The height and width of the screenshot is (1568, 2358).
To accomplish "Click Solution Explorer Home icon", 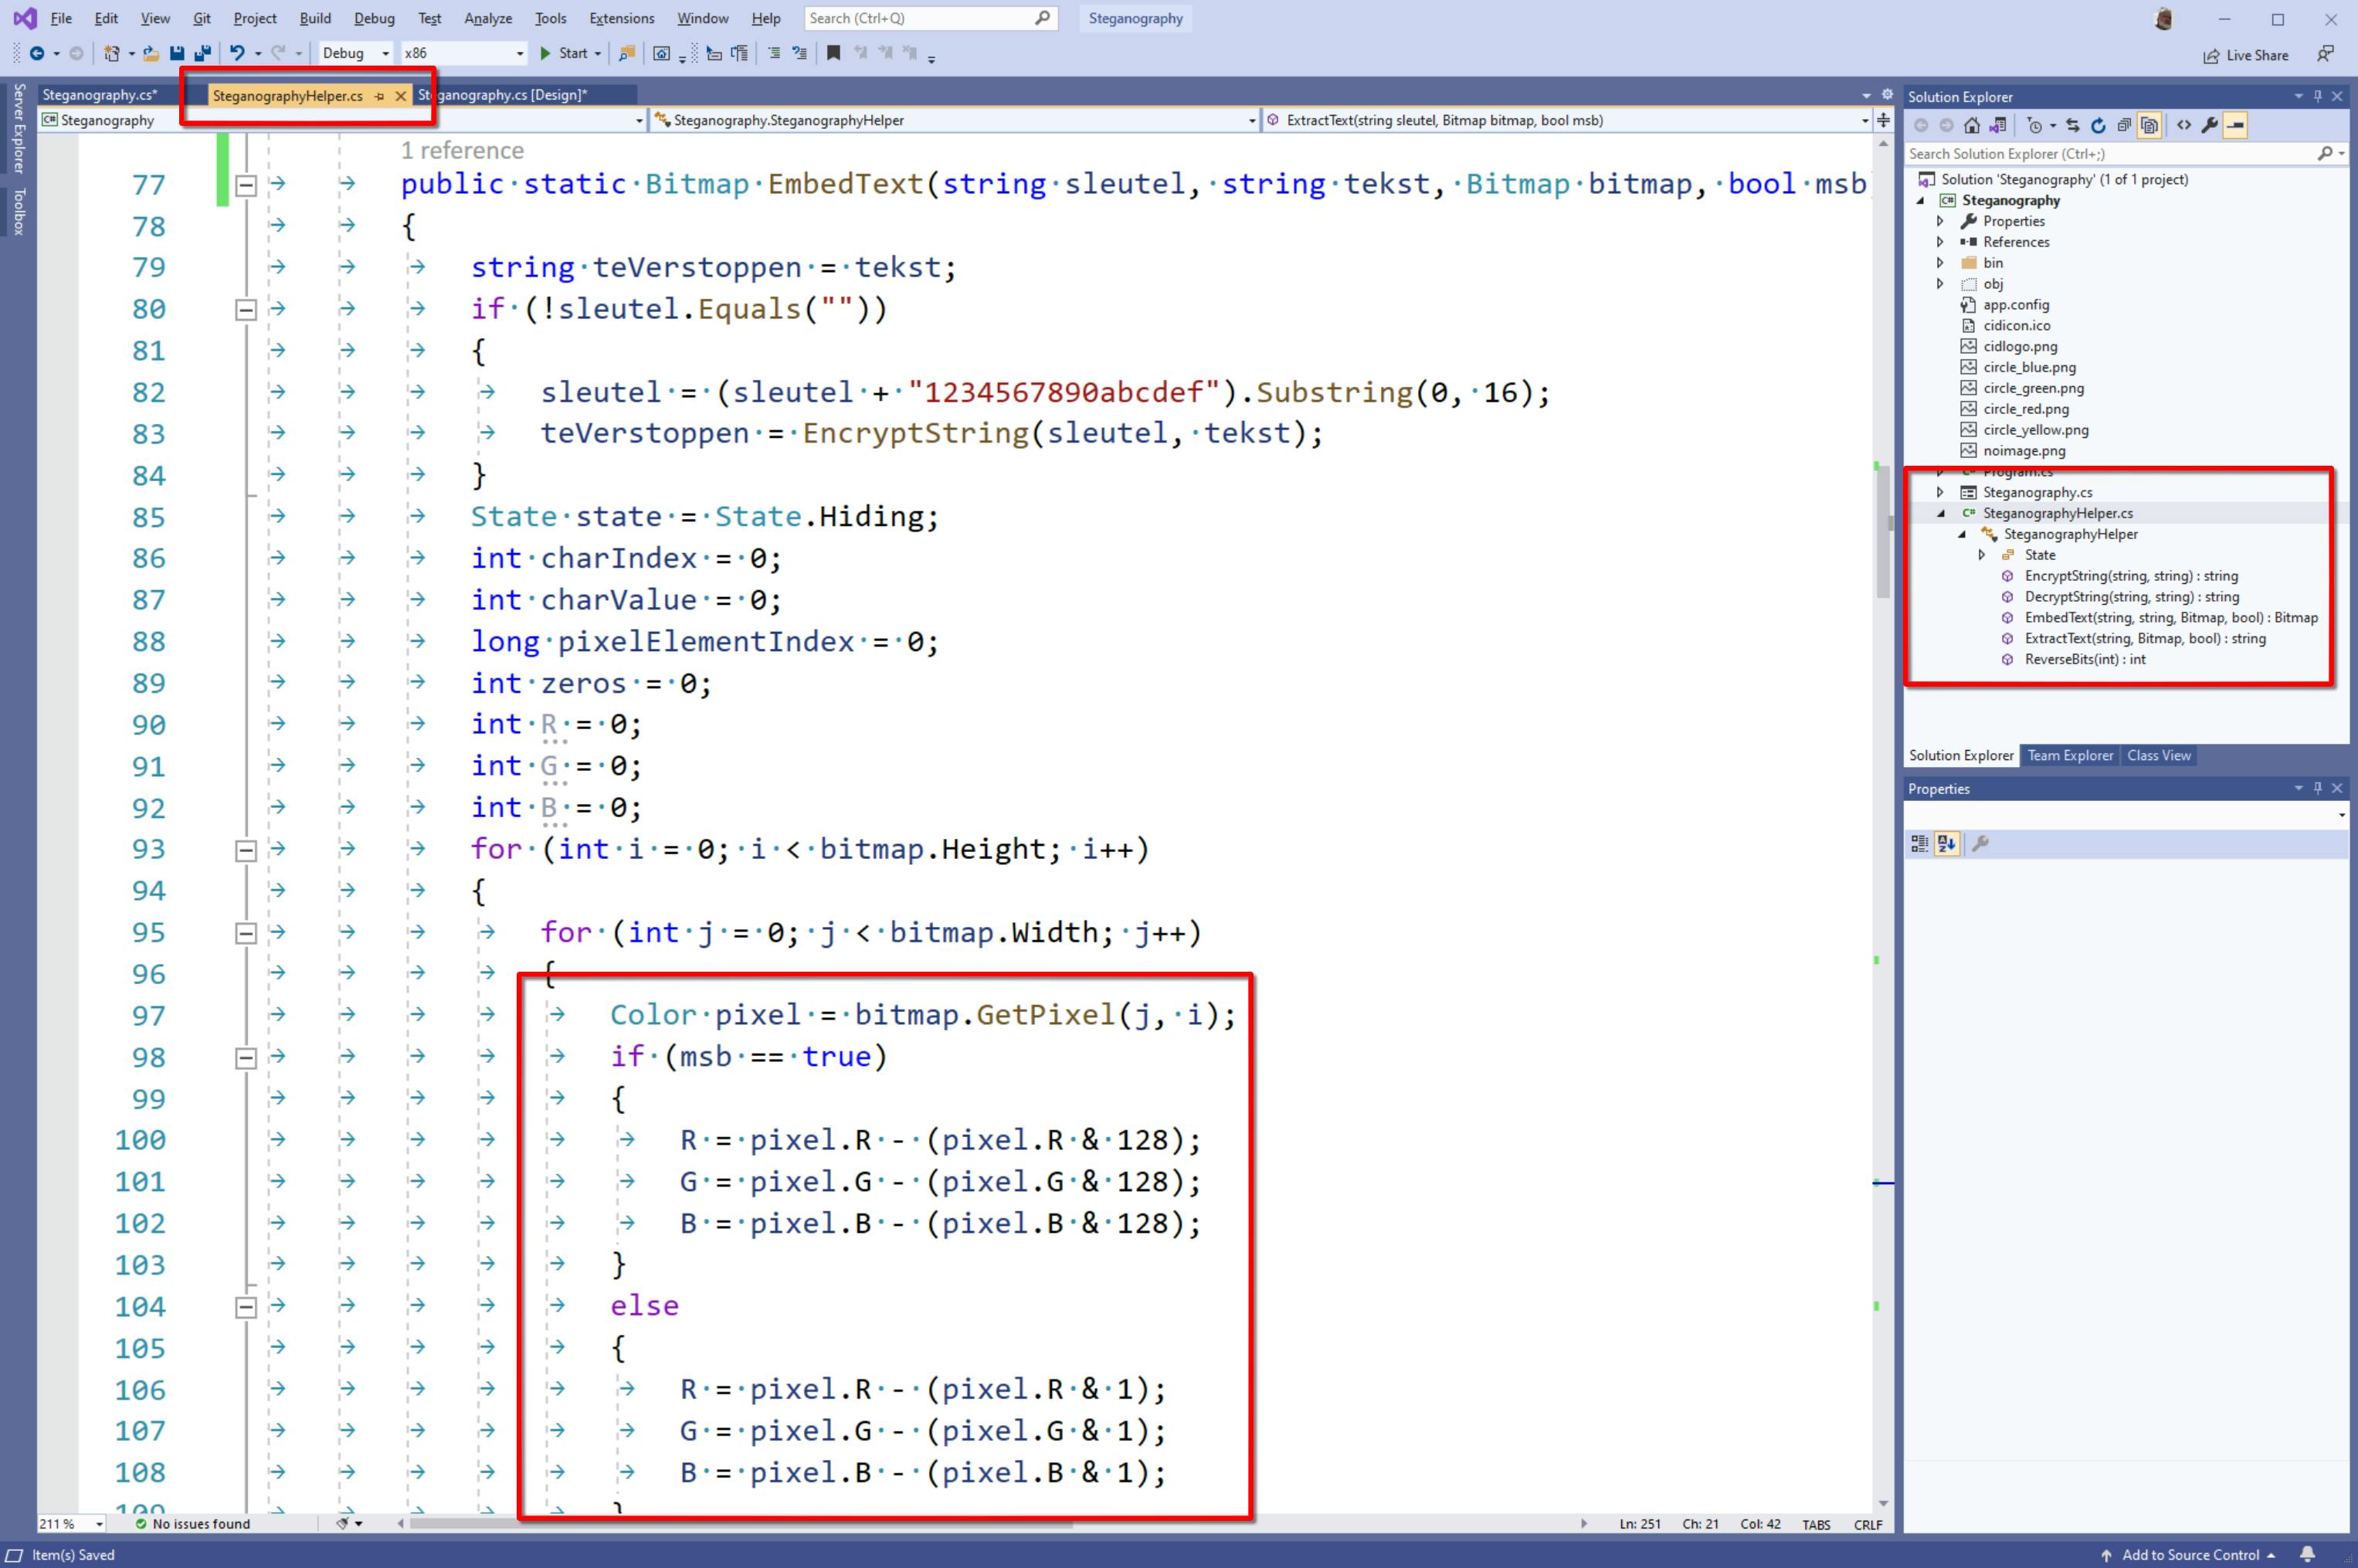I will pos(1971,125).
